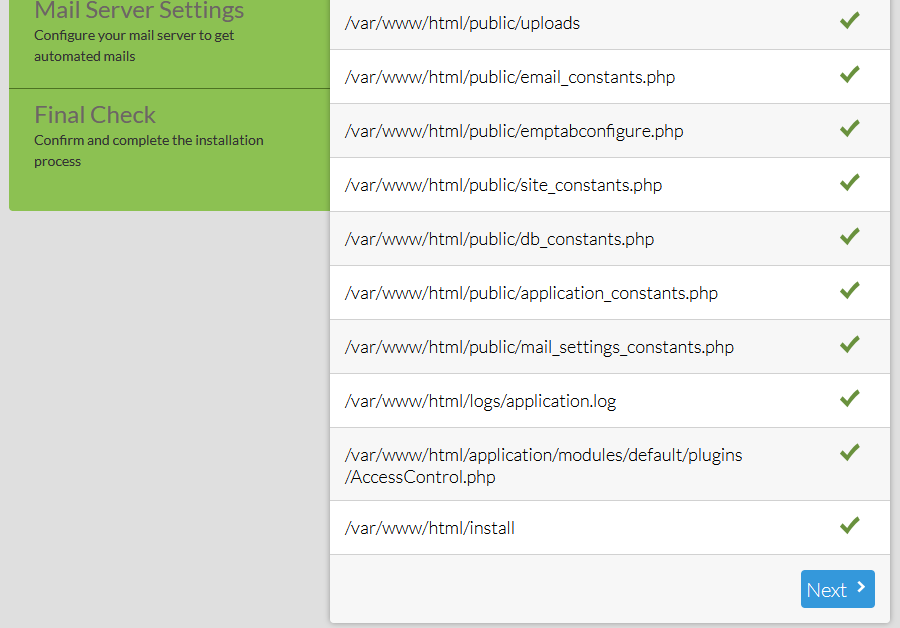Click the check icon for mail_settings_constants.php
This screenshot has width=900, height=628.
point(850,344)
